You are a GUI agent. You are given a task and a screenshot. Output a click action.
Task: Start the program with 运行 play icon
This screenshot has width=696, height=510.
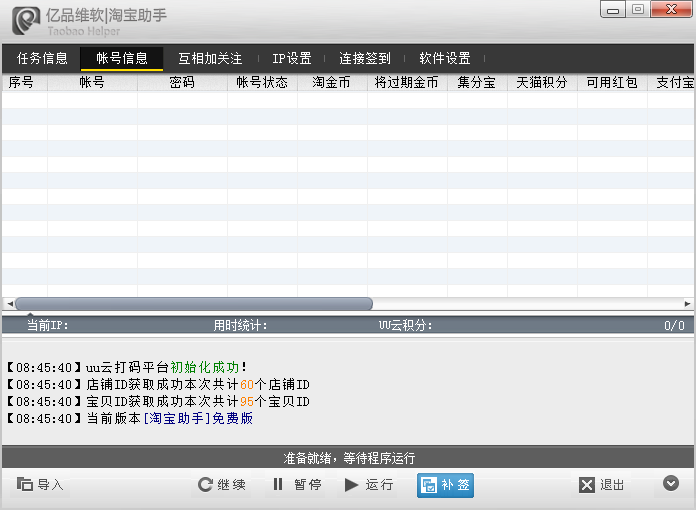tap(368, 485)
